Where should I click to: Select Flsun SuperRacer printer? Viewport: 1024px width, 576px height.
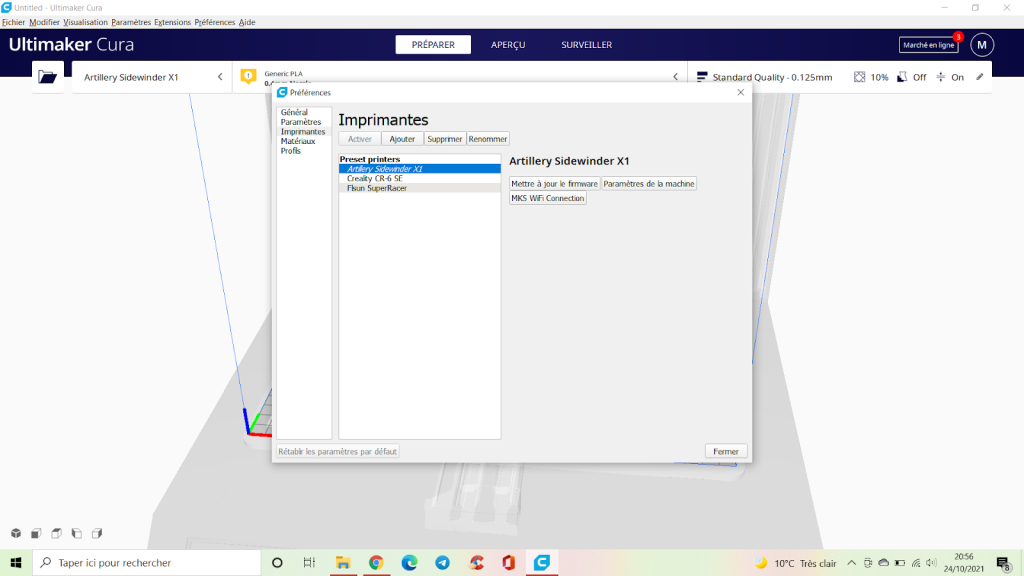(420, 188)
